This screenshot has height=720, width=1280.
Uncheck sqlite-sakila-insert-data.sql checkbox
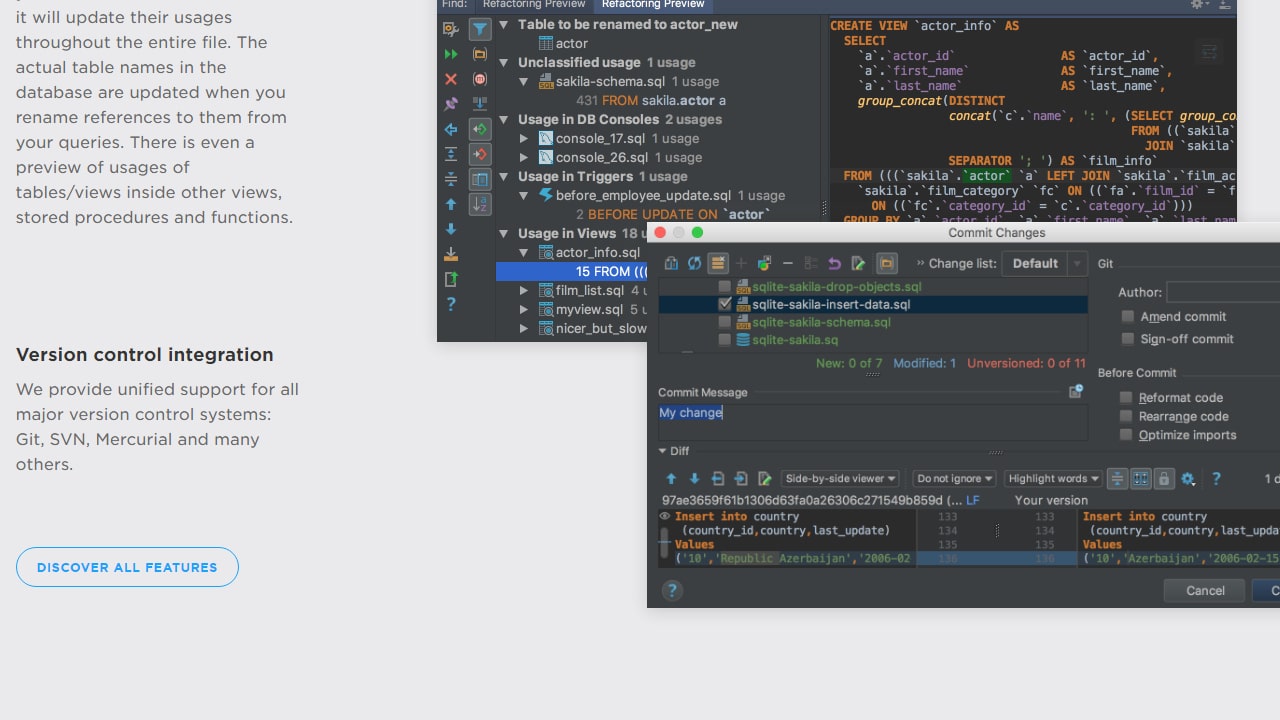[x=725, y=304]
